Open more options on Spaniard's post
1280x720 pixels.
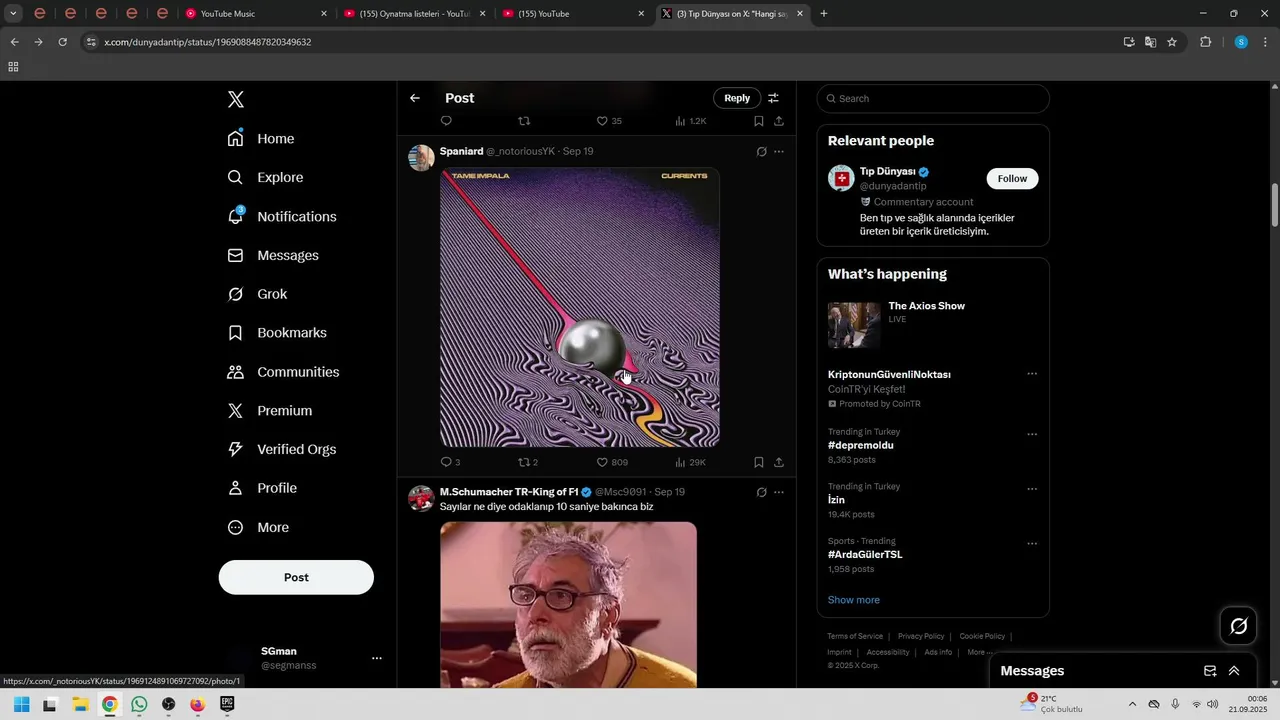(x=779, y=152)
